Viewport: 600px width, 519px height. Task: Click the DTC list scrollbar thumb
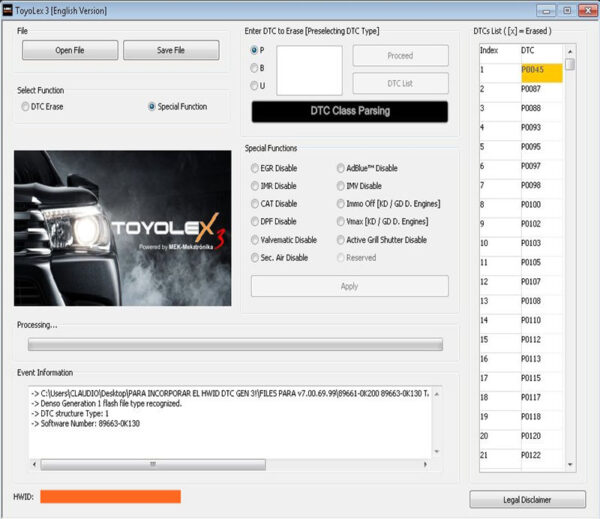570,64
